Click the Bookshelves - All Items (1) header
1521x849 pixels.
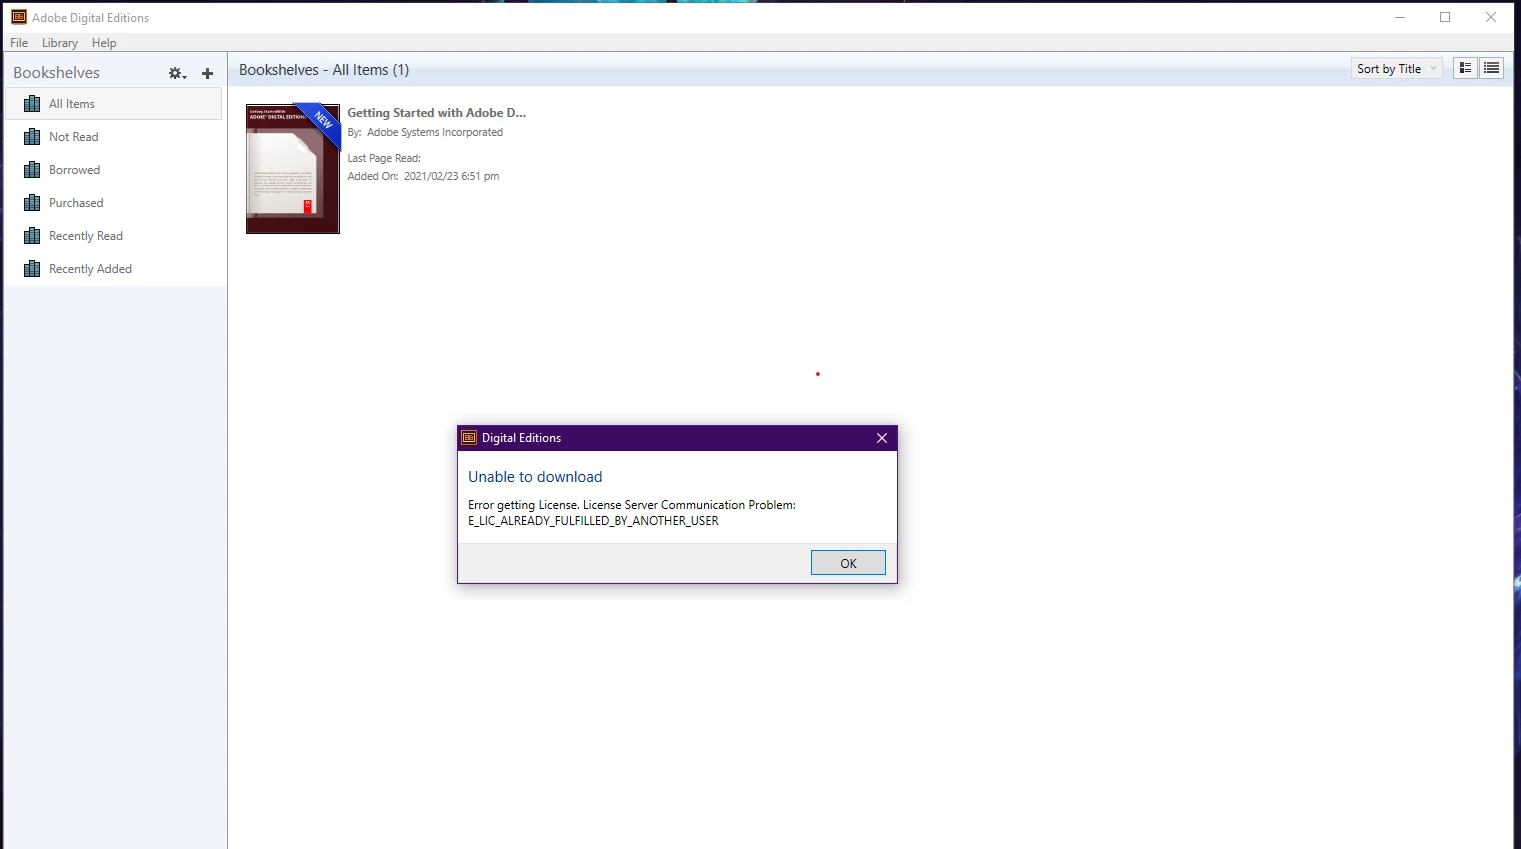(324, 70)
